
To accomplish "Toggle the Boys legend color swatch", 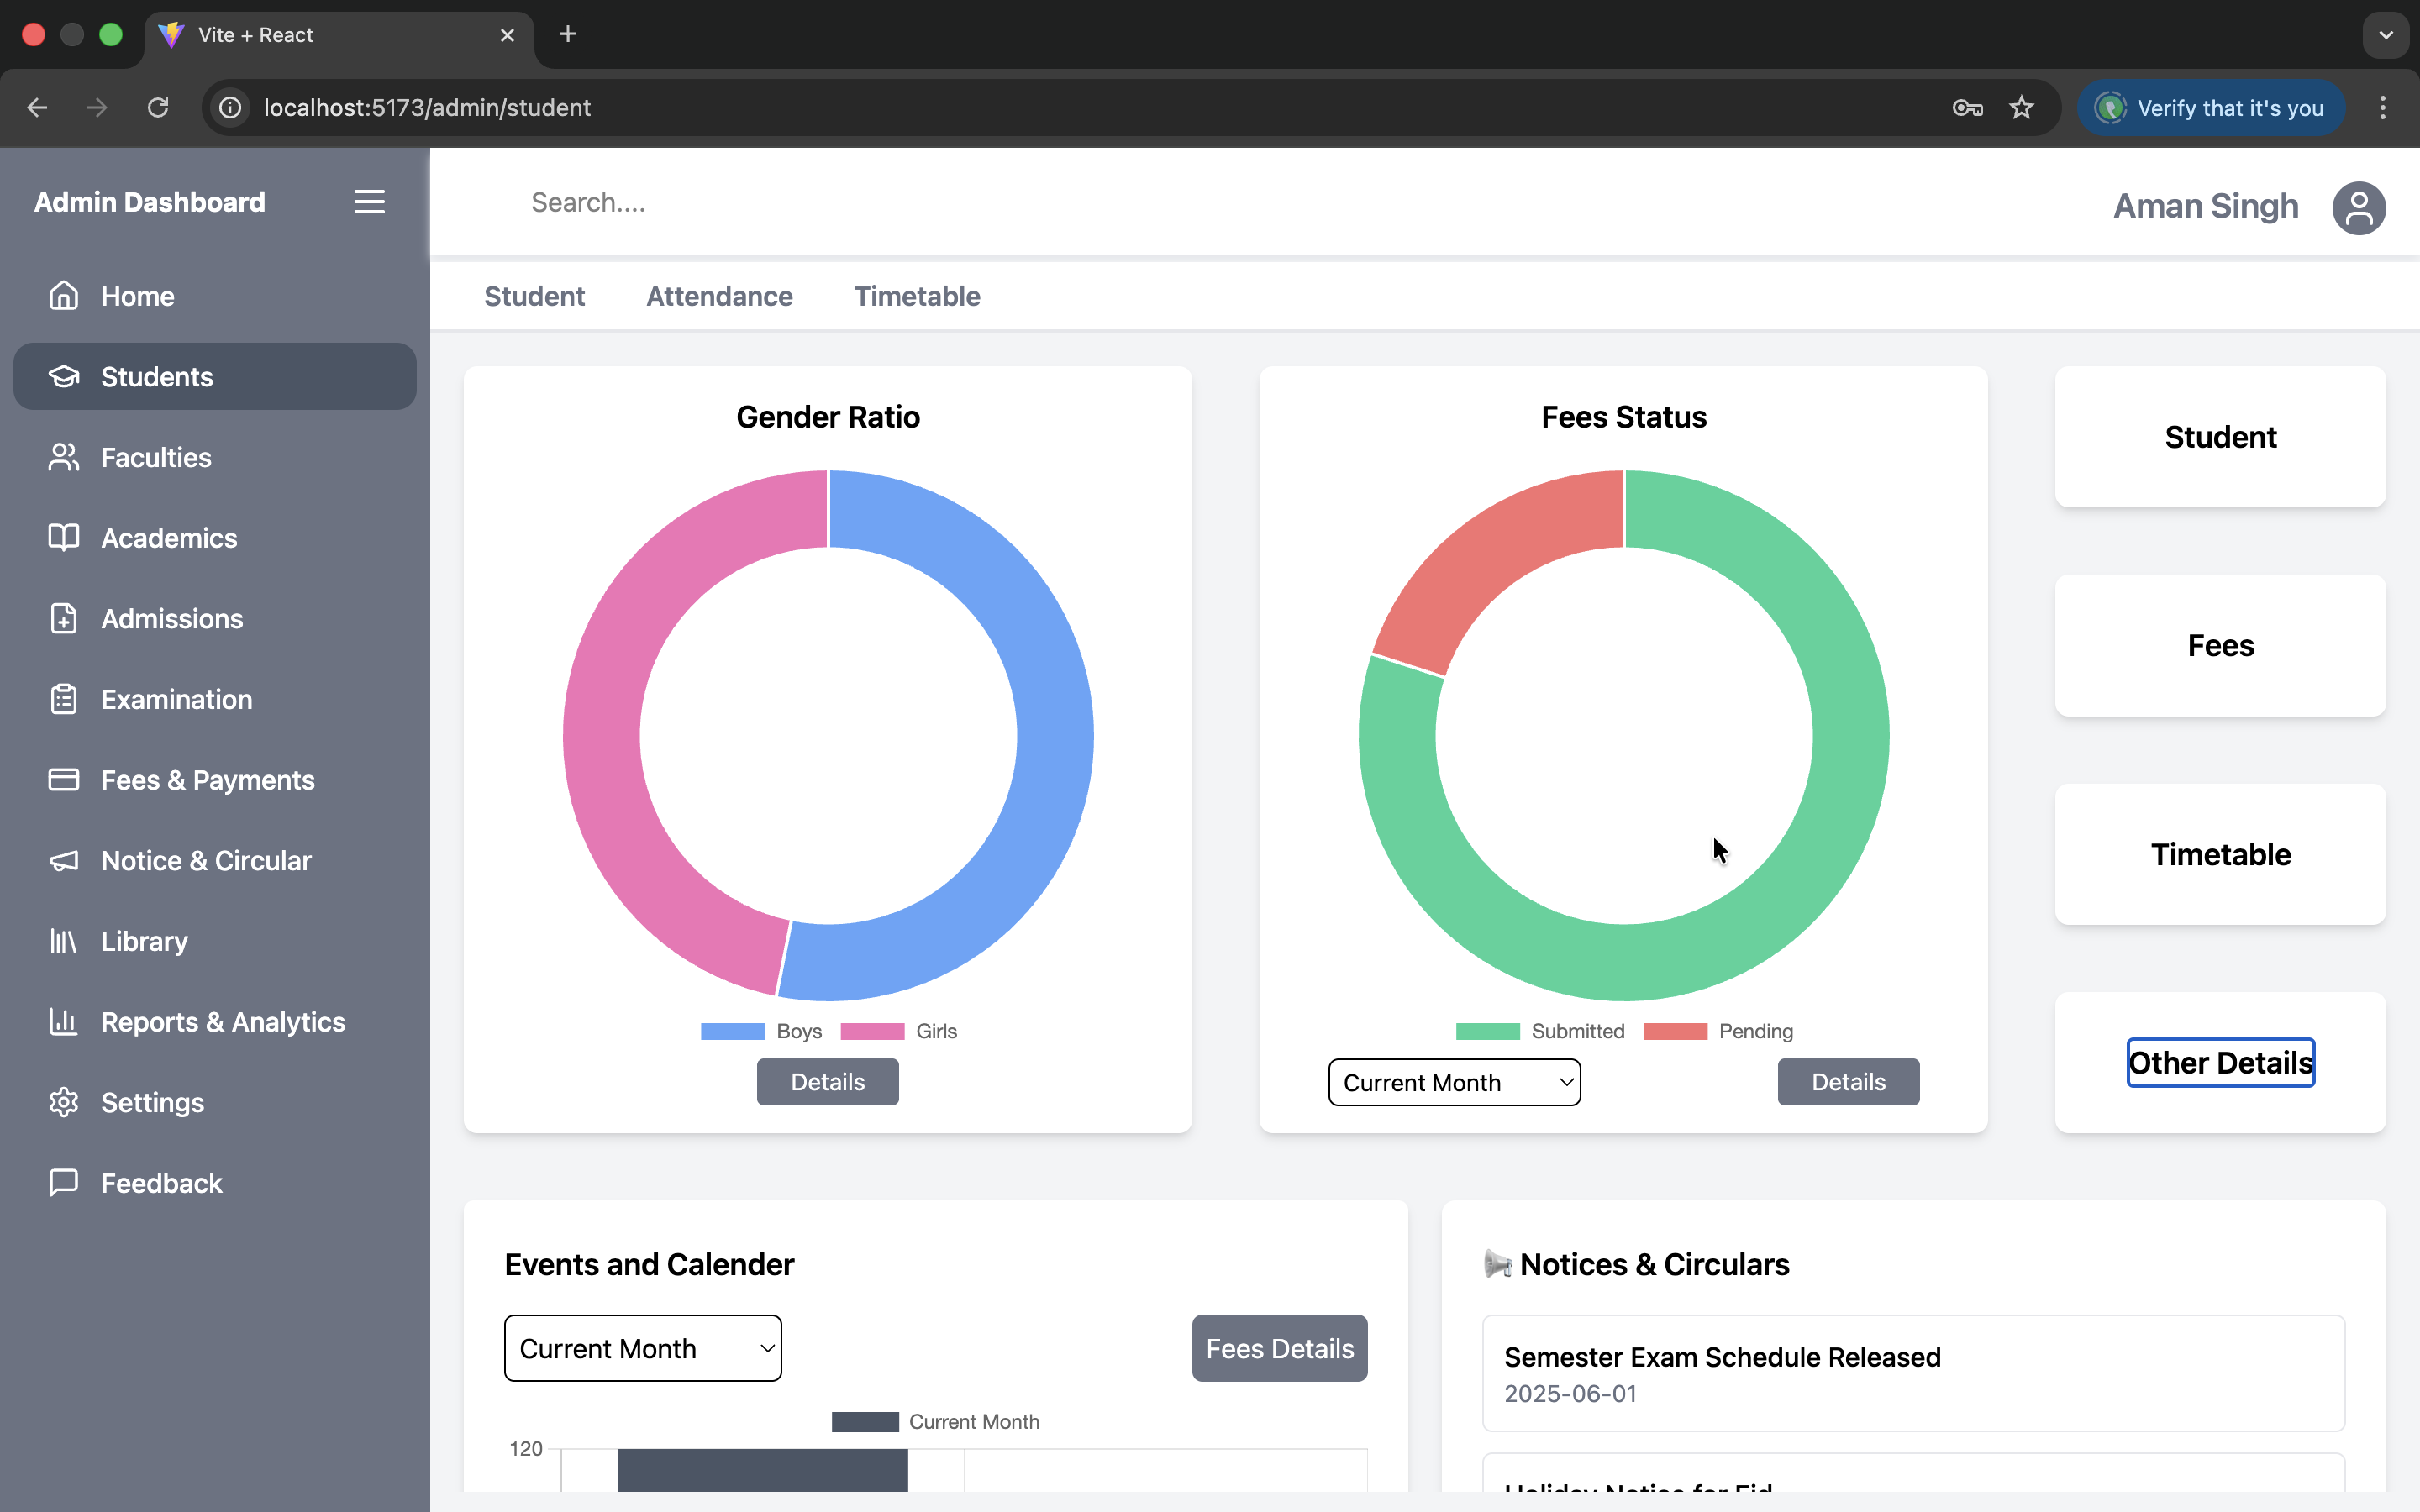I will click(x=732, y=1031).
